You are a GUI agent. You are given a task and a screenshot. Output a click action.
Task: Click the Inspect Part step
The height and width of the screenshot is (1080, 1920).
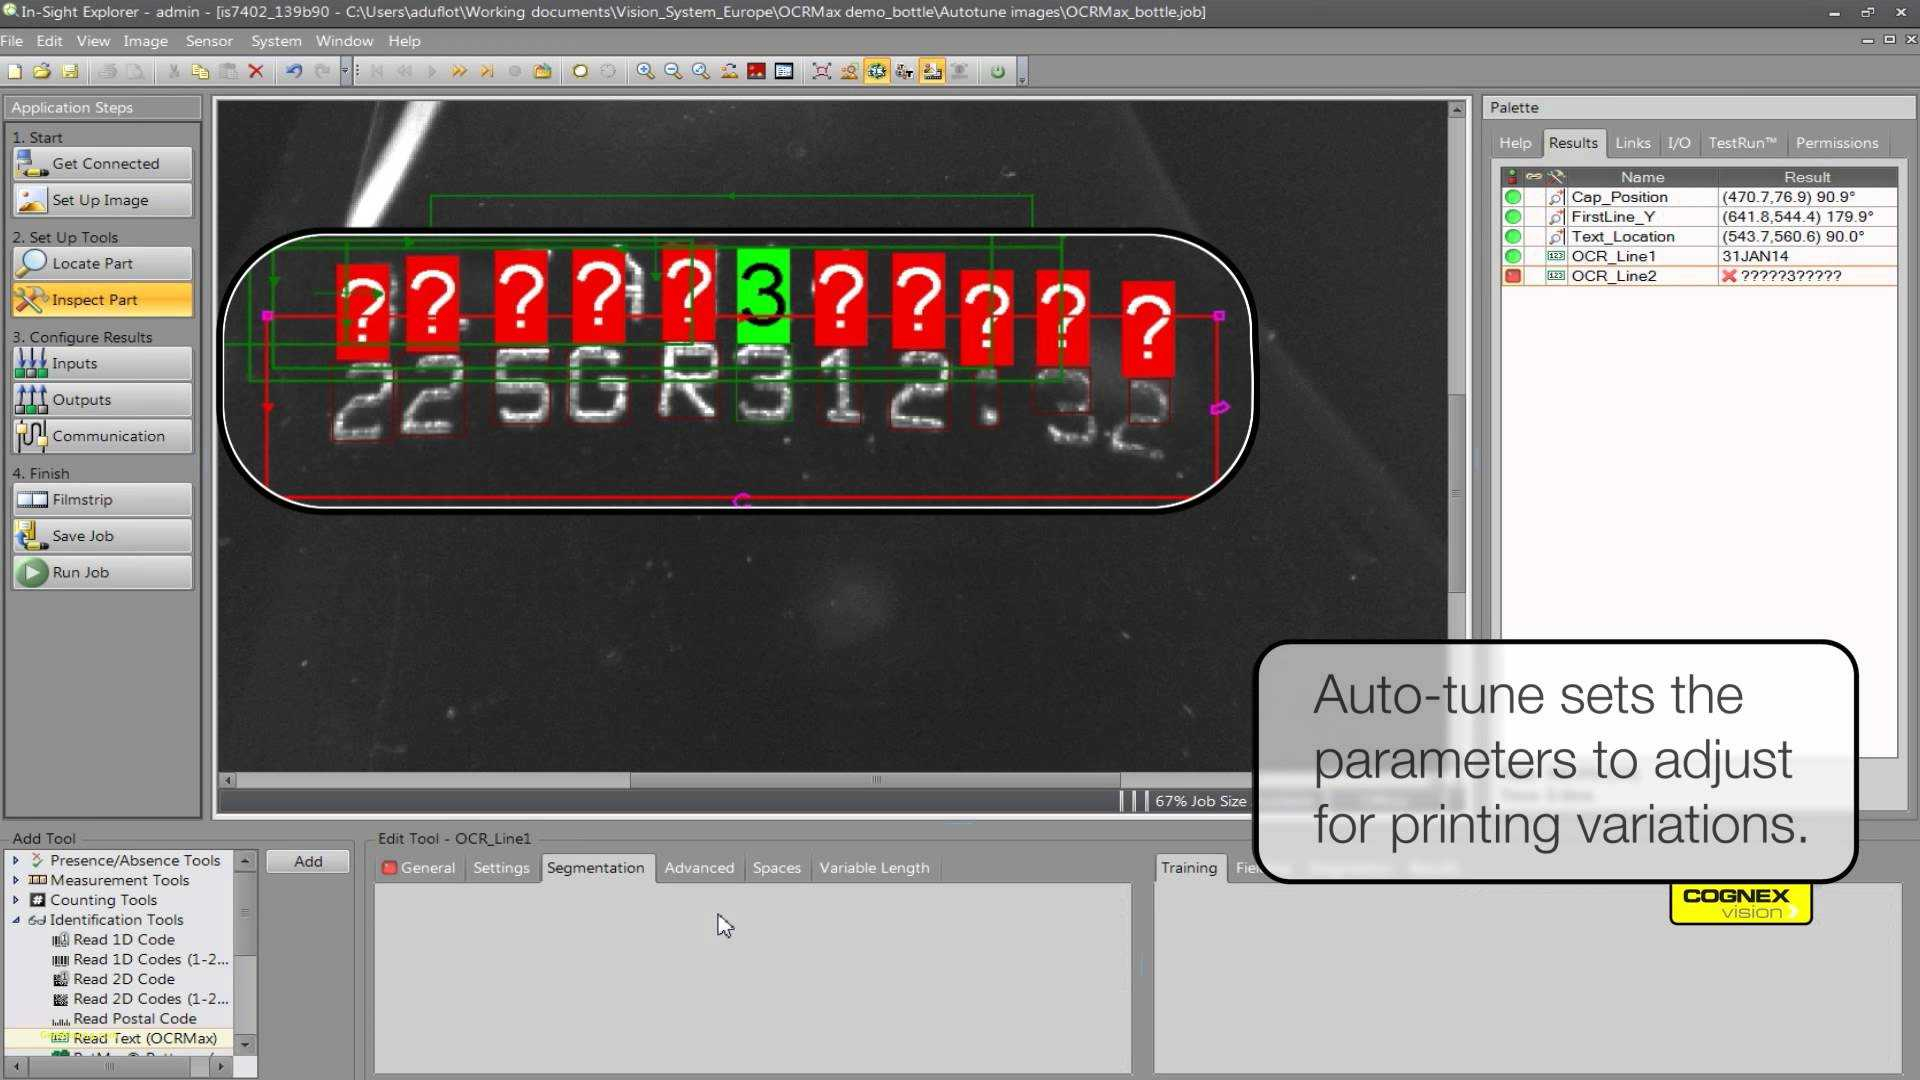pos(102,300)
